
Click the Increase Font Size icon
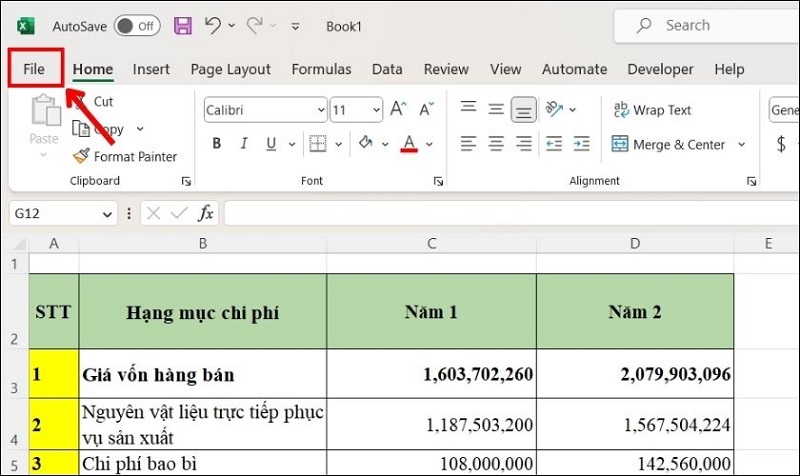tap(398, 109)
